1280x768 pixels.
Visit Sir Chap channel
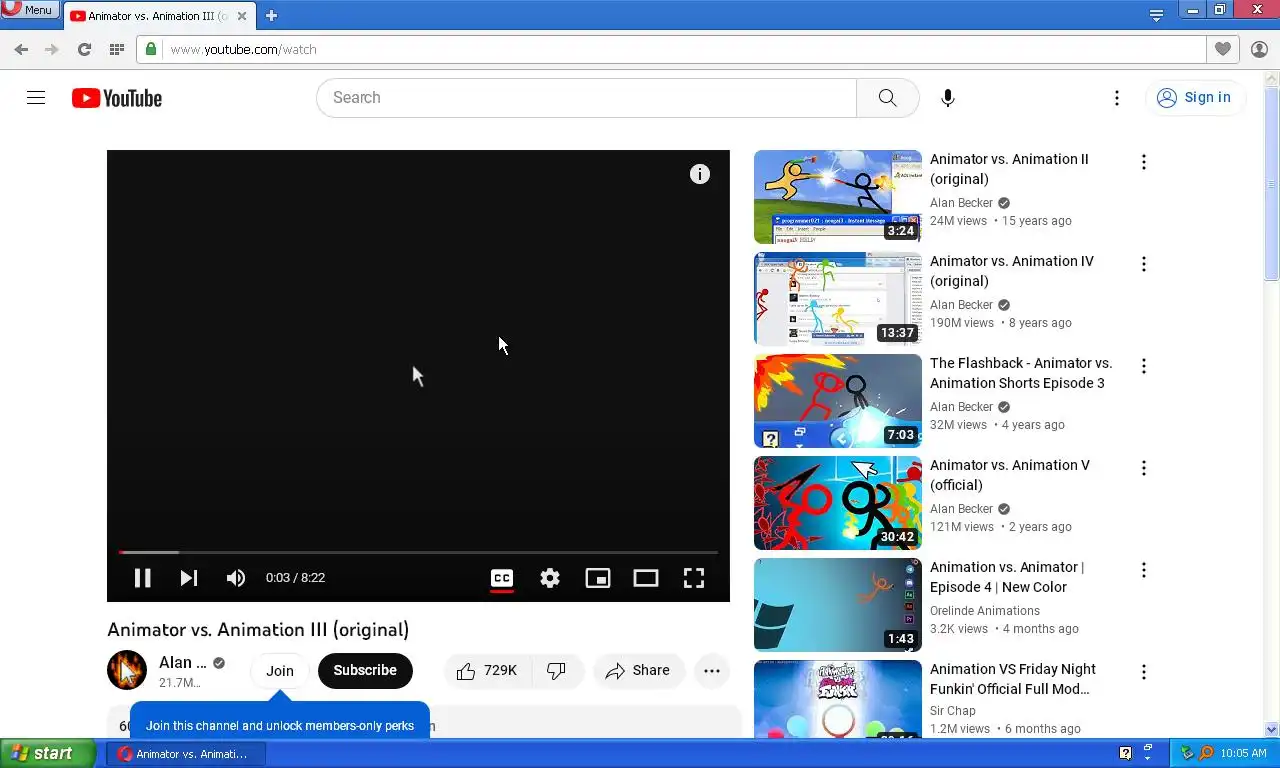(953, 711)
